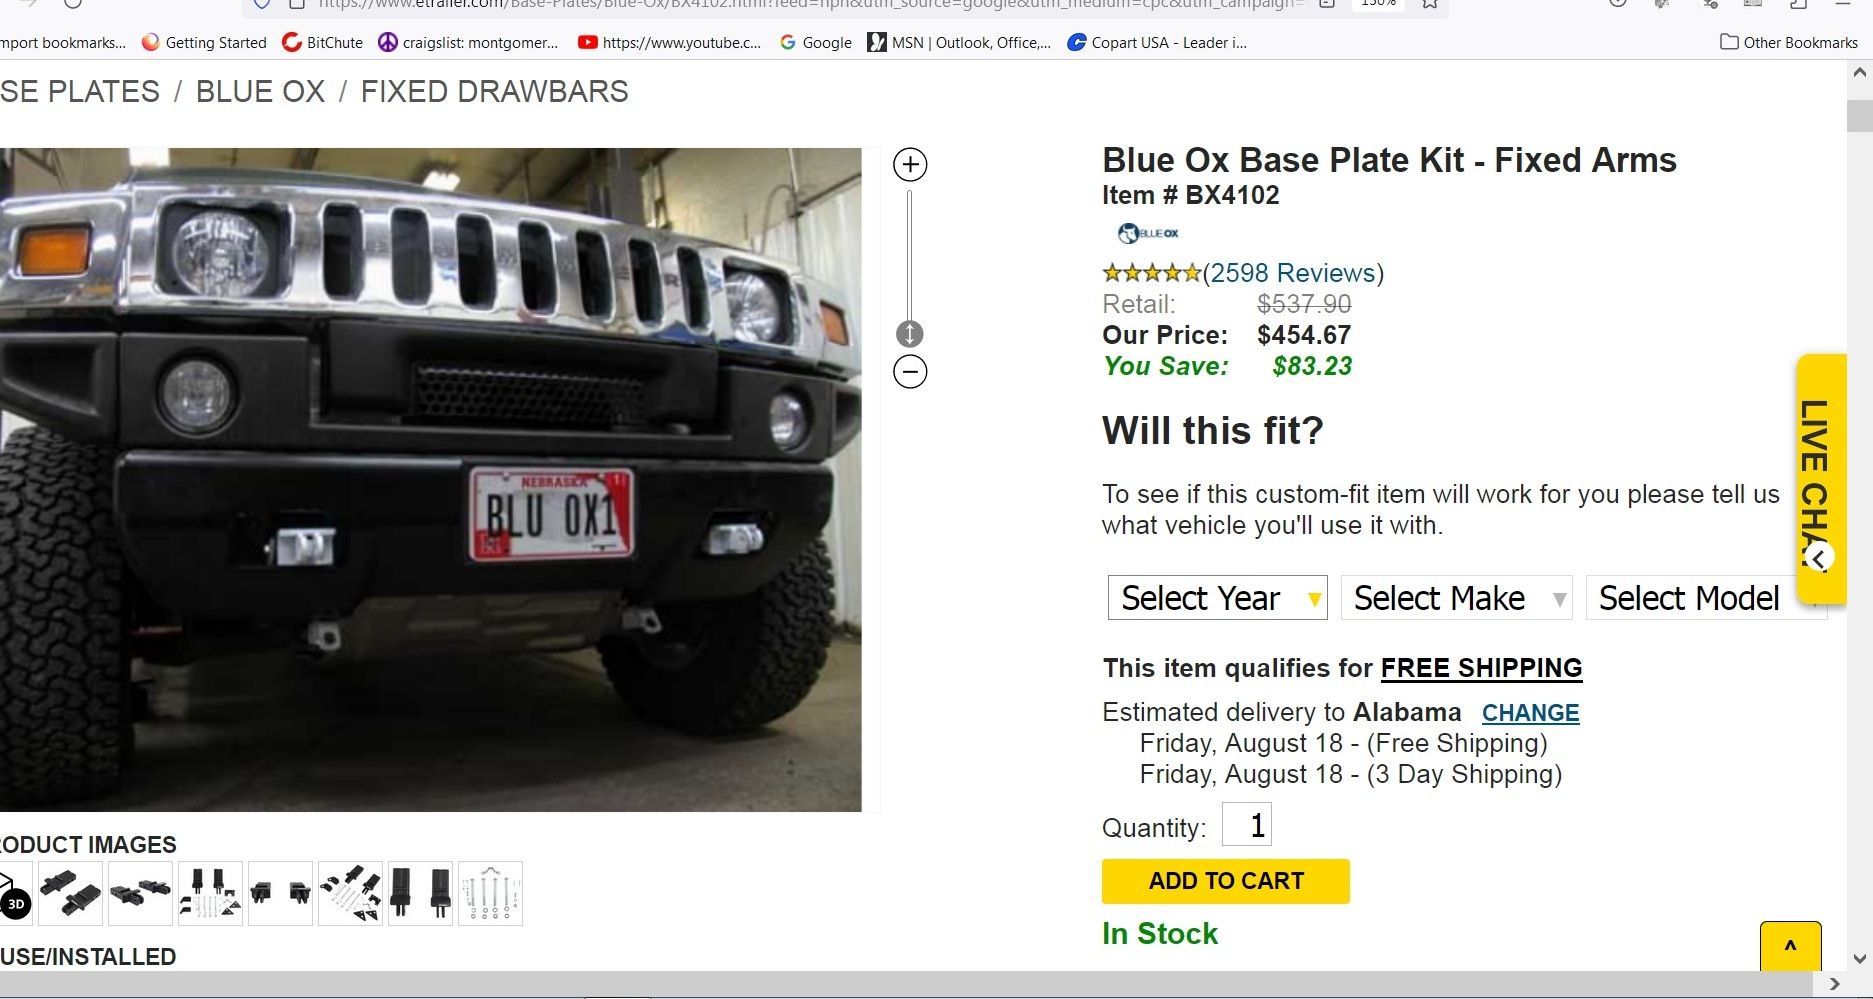The image size is (1873, 999).
Task: Click the image zoom slider handle
Action: click(x=909, y=334)
